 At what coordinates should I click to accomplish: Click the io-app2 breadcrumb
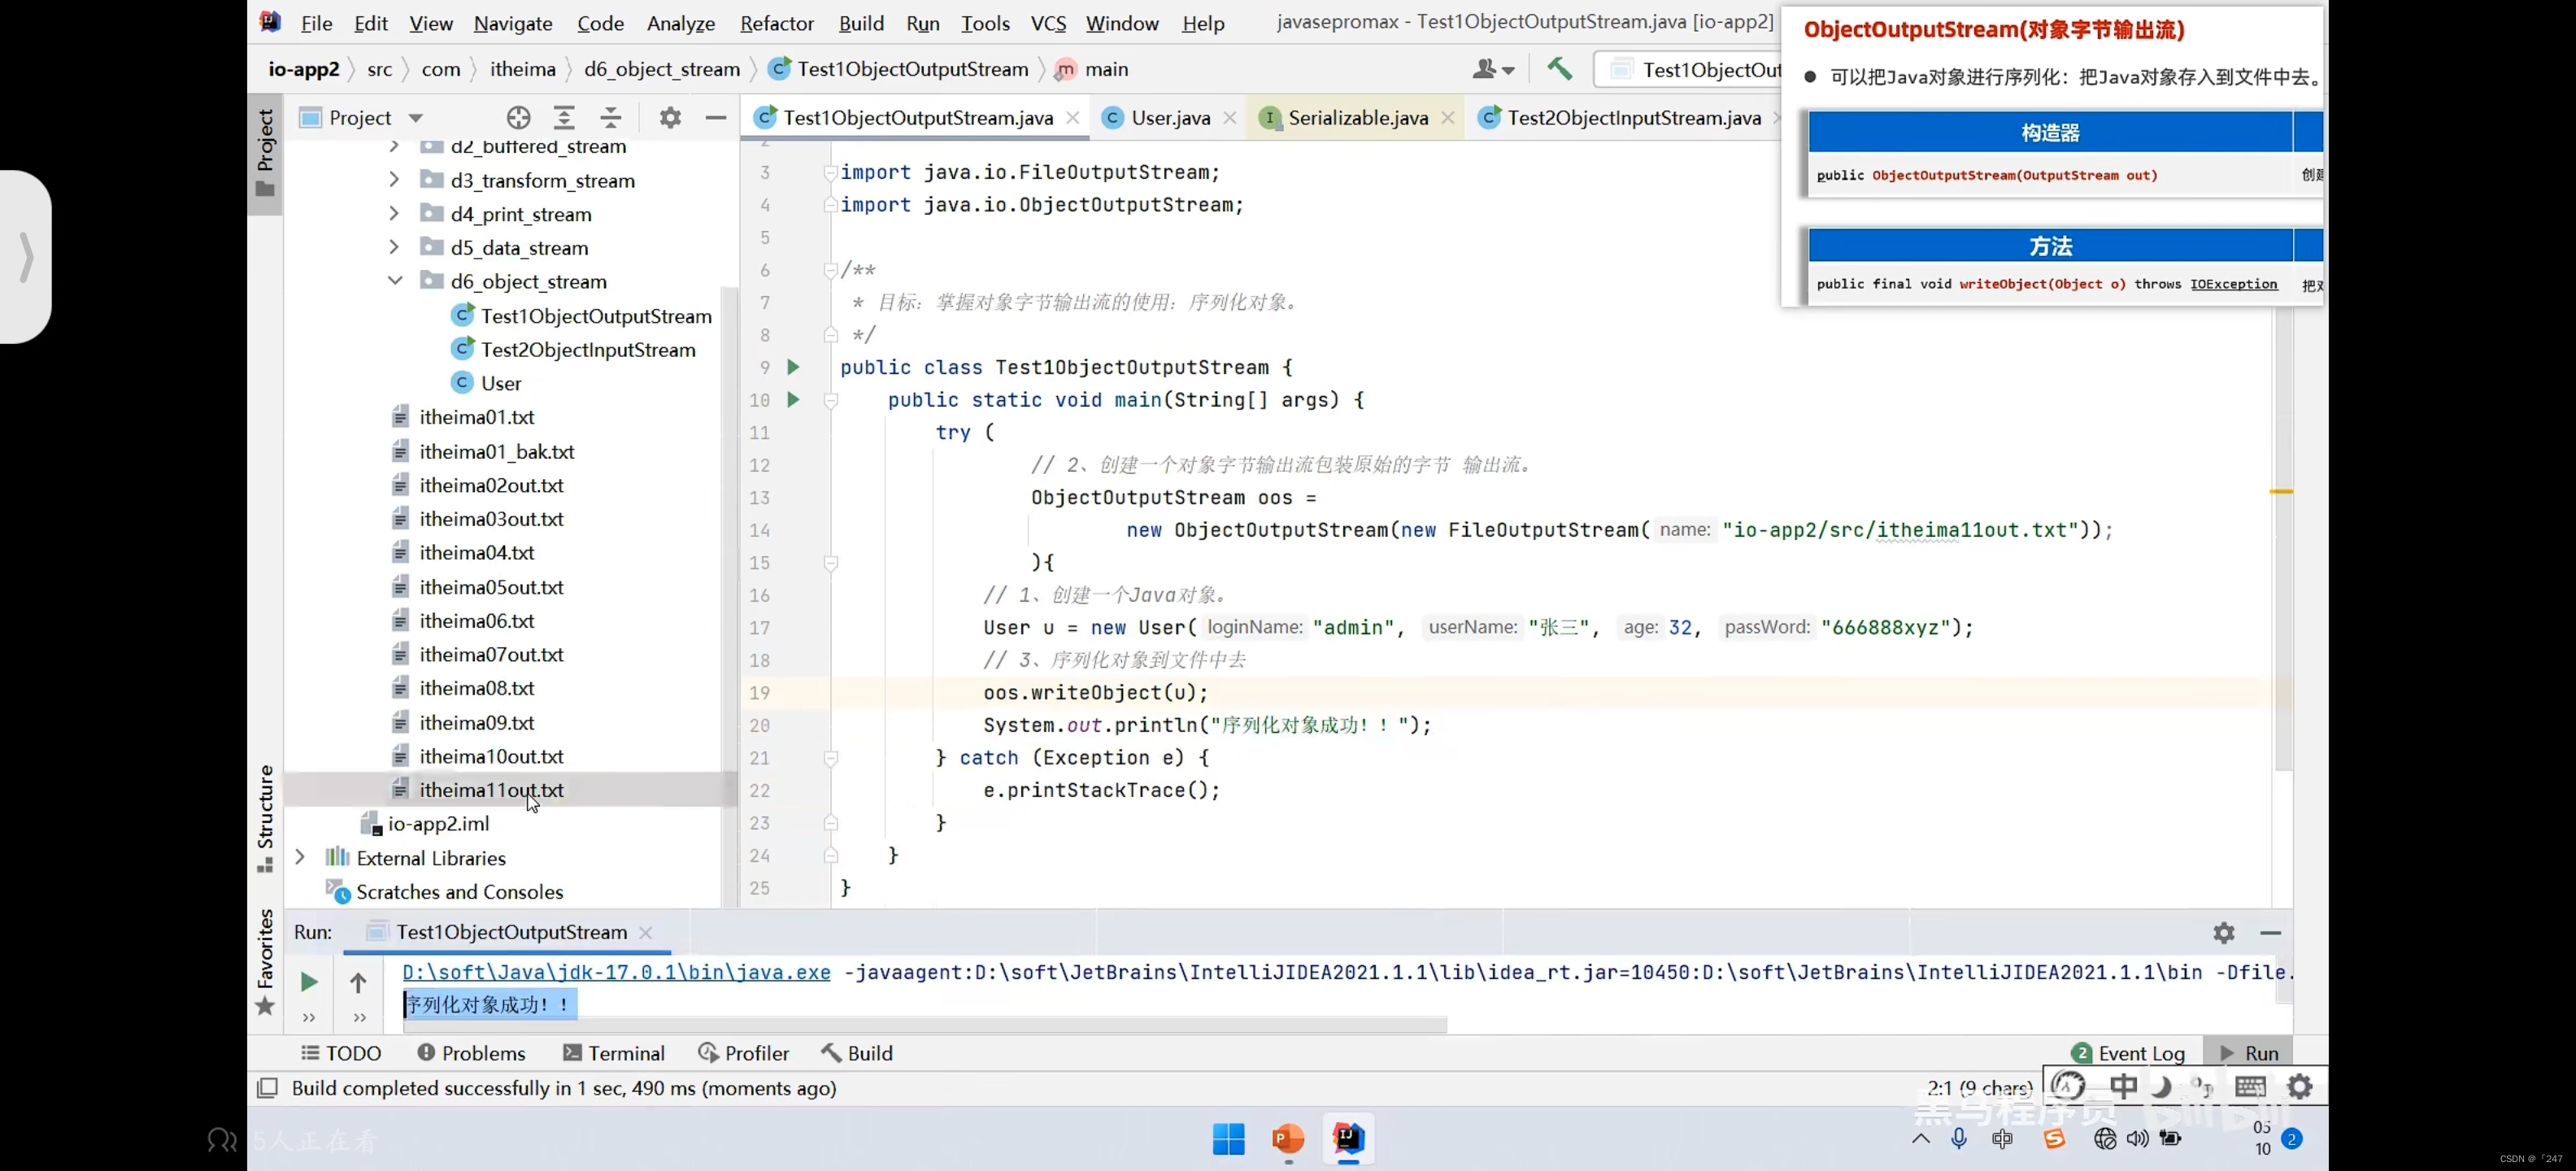tap(304, 69)
